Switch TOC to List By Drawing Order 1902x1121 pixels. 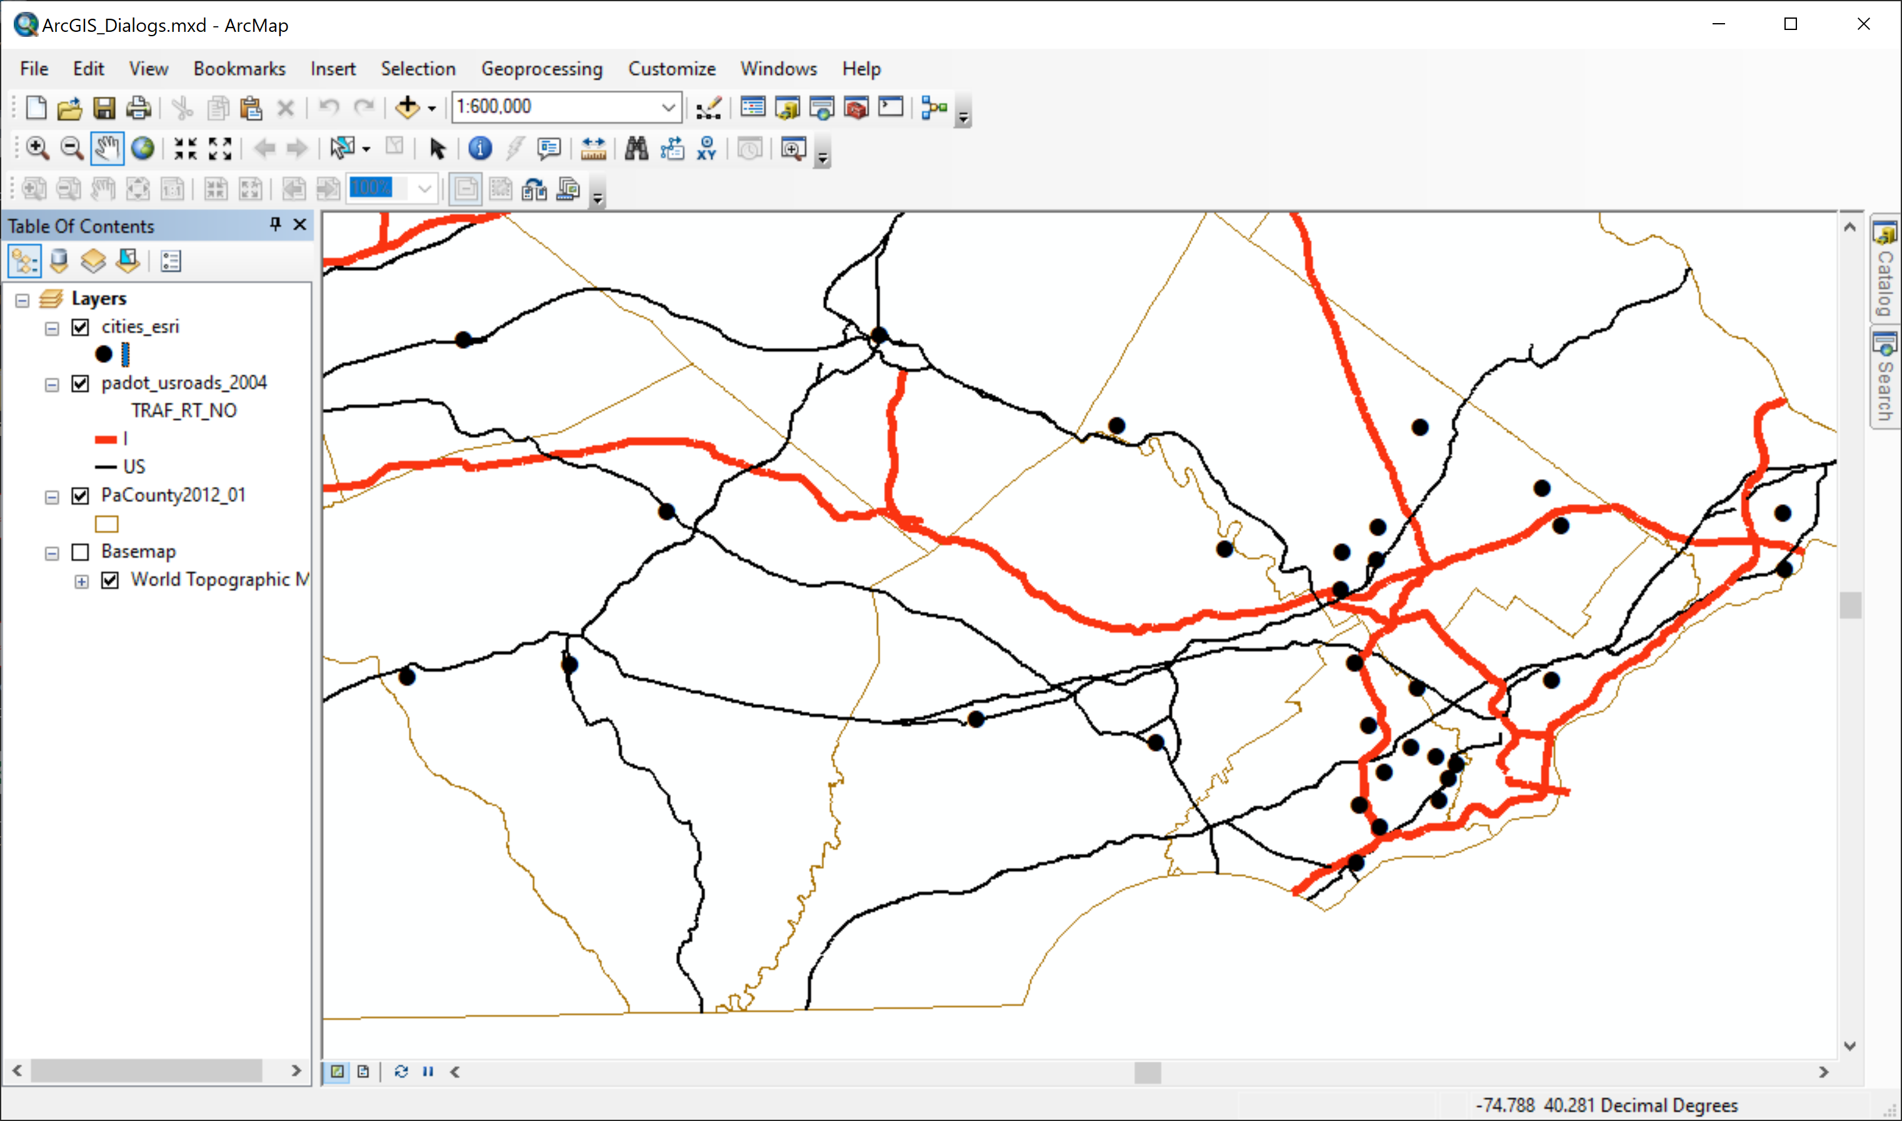24,261
